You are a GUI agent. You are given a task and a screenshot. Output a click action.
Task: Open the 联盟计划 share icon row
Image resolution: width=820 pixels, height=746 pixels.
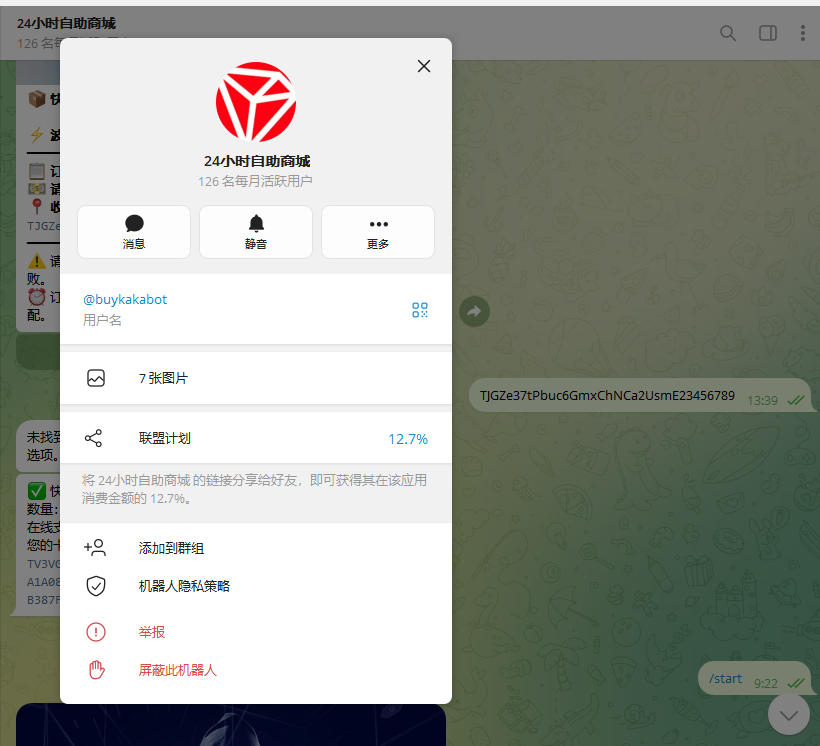tap(256, 438)
